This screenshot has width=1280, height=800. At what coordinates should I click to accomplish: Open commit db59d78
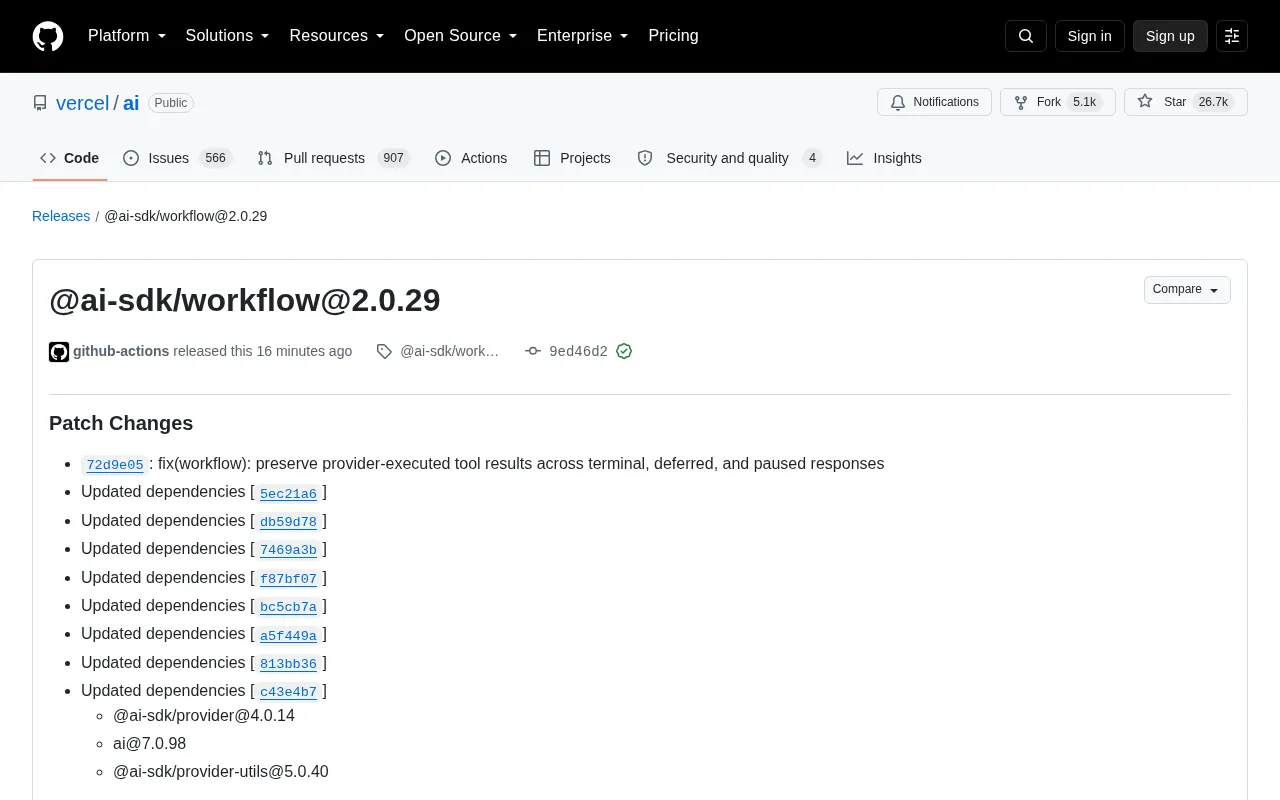[288, 521]
